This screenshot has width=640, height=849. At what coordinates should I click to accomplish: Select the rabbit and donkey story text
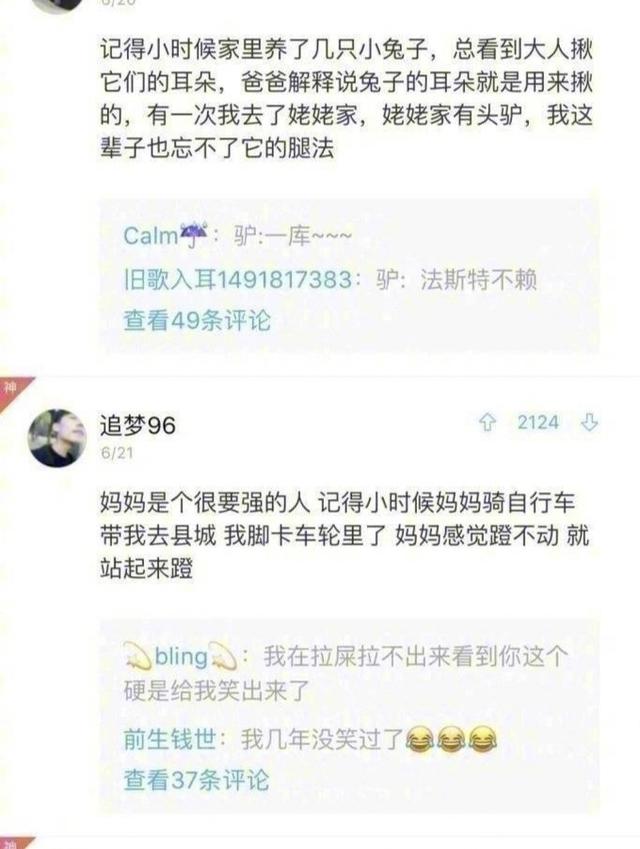(x=347, y=99)
